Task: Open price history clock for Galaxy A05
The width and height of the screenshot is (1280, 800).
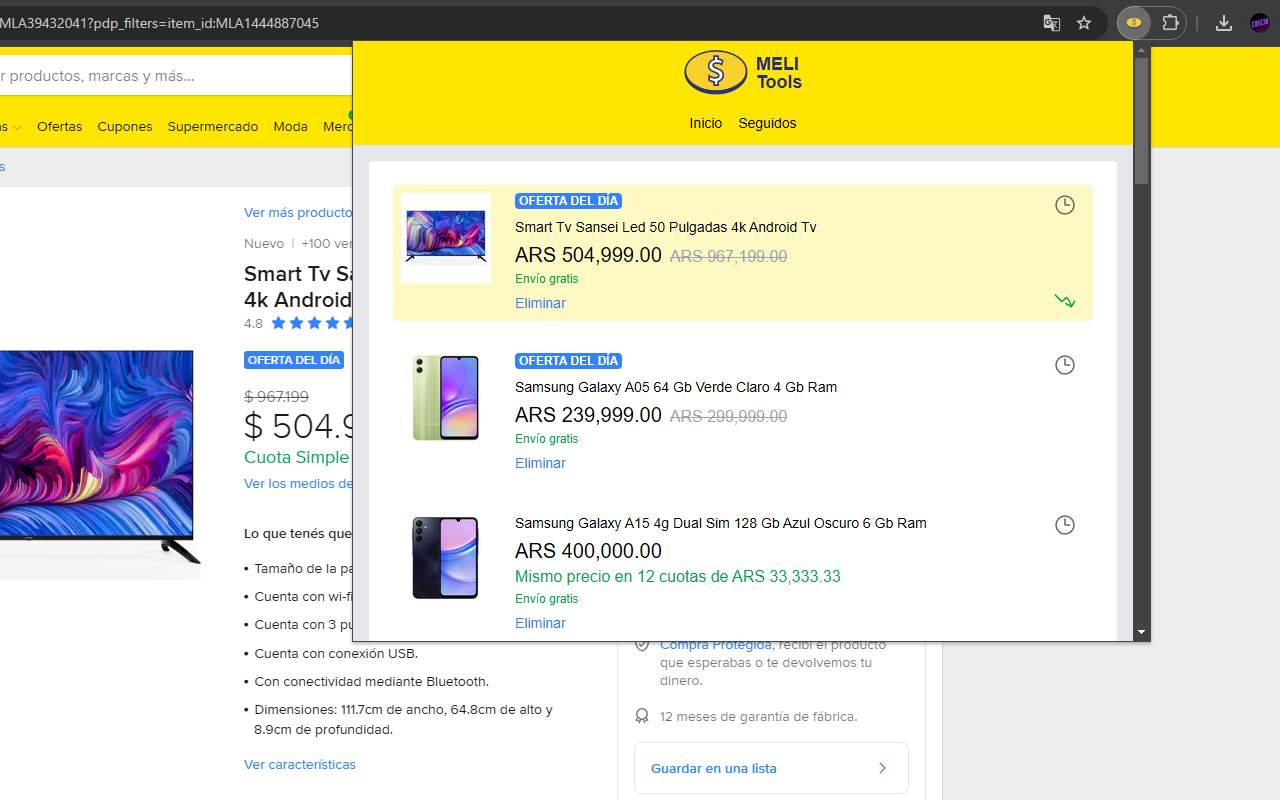Action: click(x=1065, y=365)
